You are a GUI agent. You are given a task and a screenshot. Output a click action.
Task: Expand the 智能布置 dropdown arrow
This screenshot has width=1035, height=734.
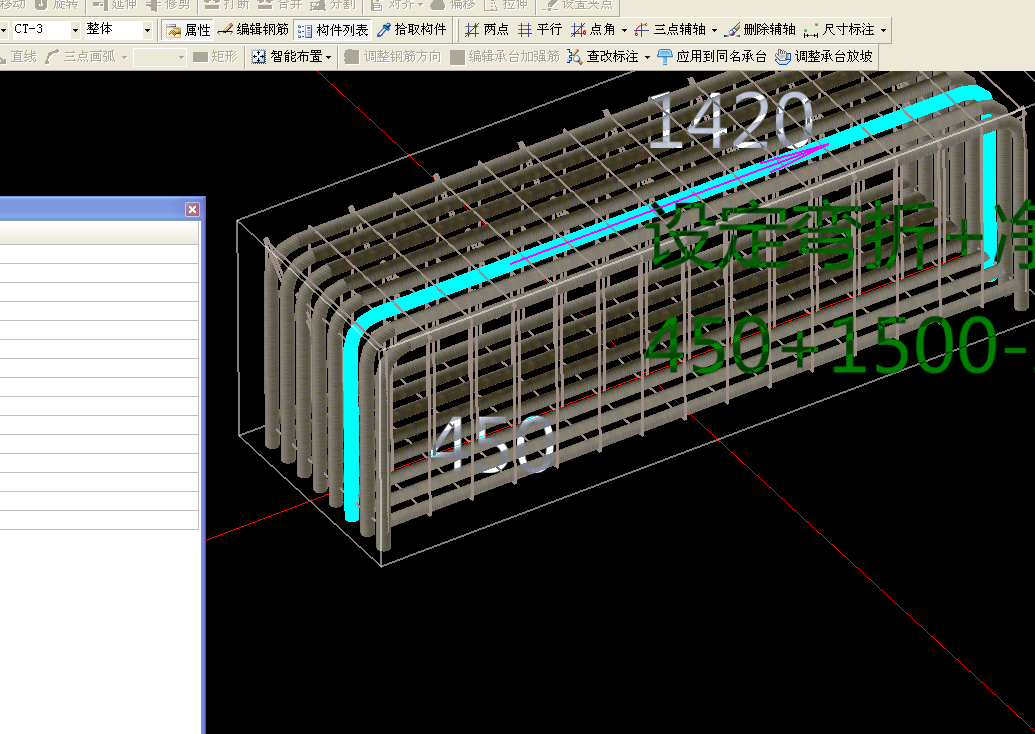click(x=329, y=57)
